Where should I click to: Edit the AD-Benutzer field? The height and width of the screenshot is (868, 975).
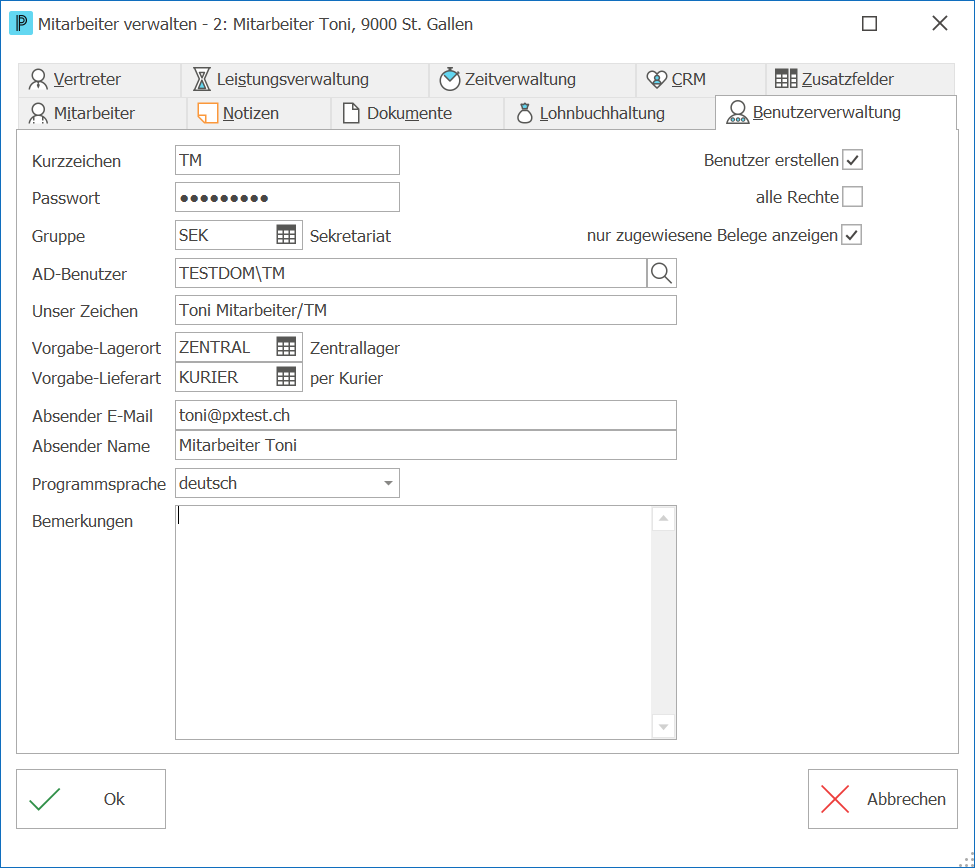(x=411, y=273)
